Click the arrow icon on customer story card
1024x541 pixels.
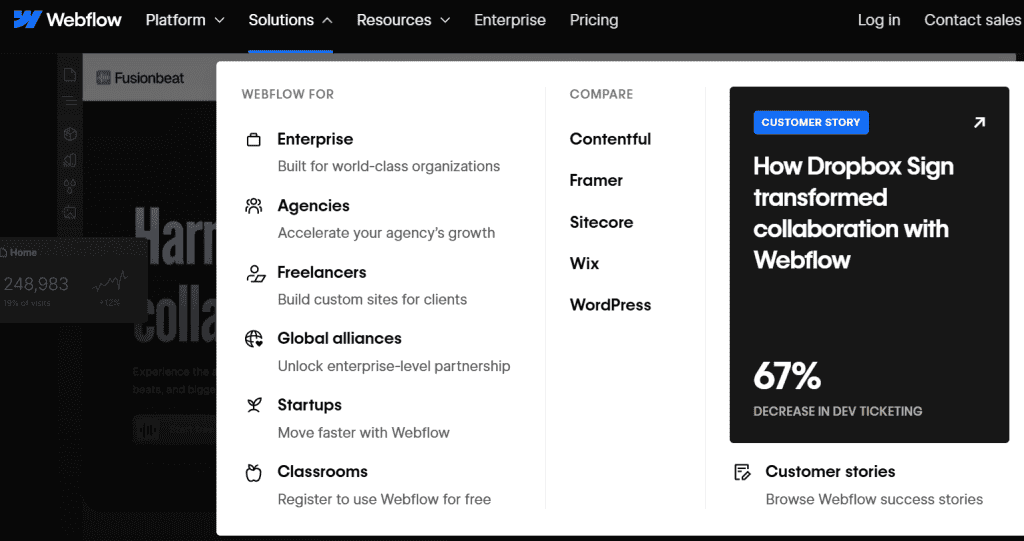click(x=979, y=122)
